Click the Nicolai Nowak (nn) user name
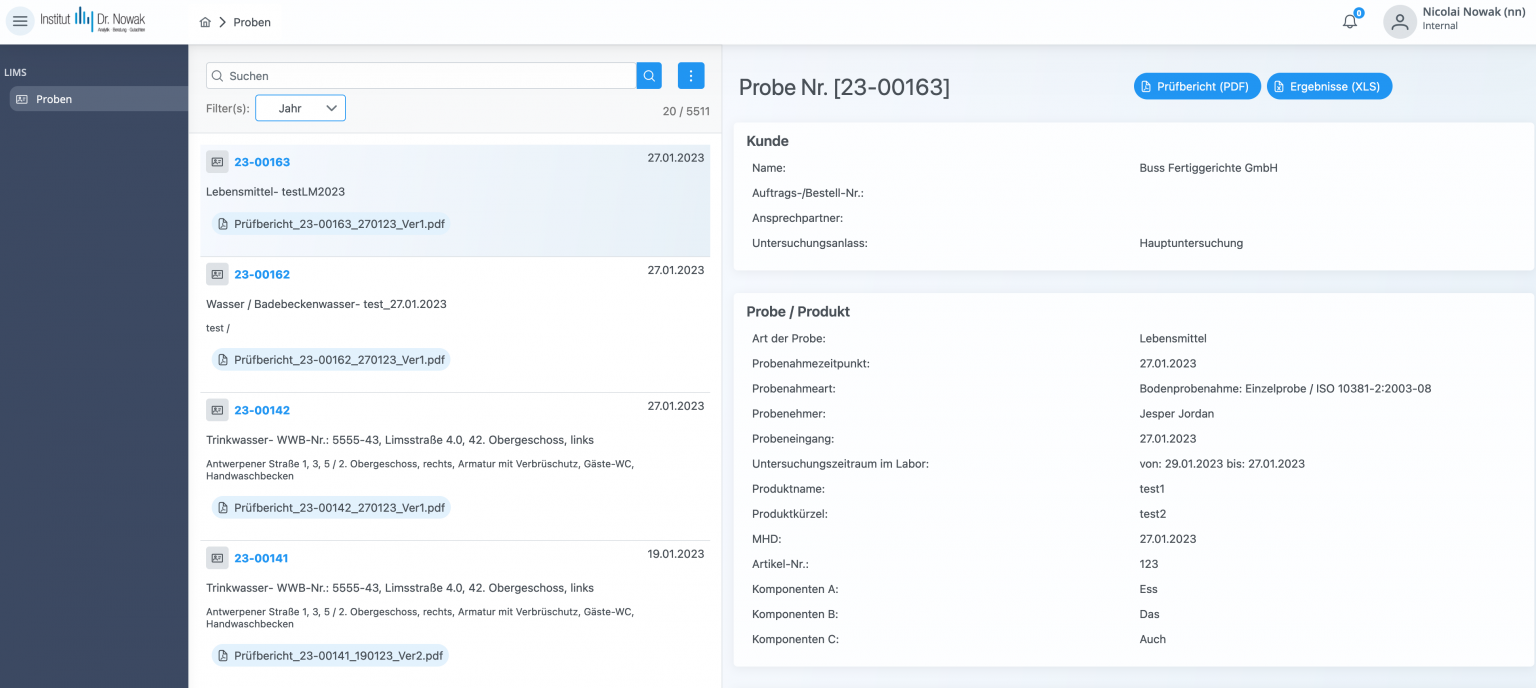Image resolution: width=1536 pixels, height=688 pixels. tap(1473, 12)
